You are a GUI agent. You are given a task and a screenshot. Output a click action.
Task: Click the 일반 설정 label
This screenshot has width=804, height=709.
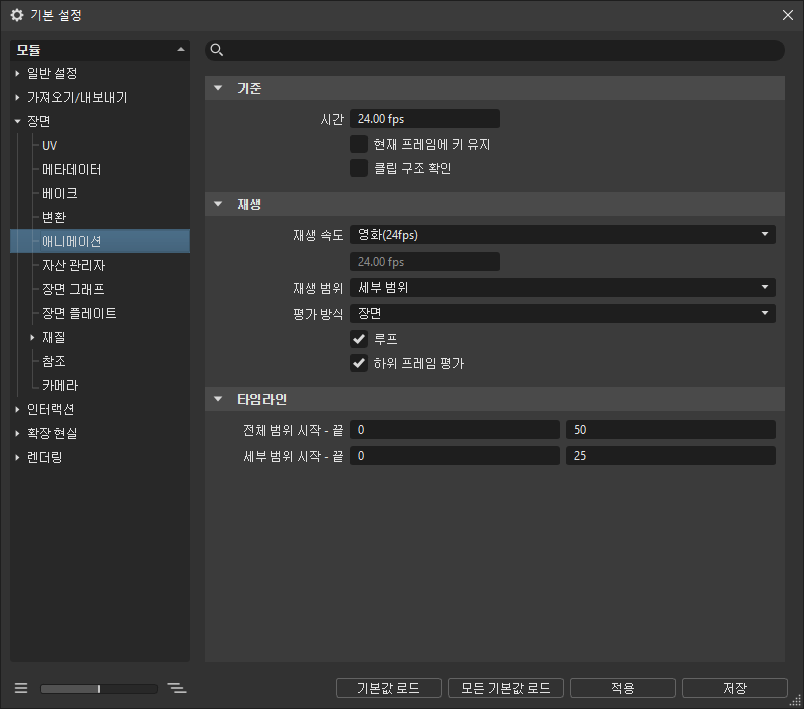52,73
